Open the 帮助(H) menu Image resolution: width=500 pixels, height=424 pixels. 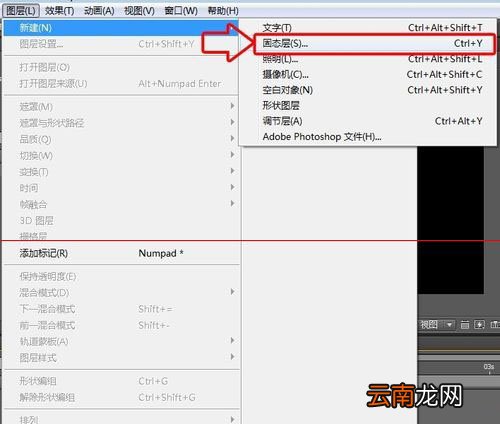pos(223,11)
